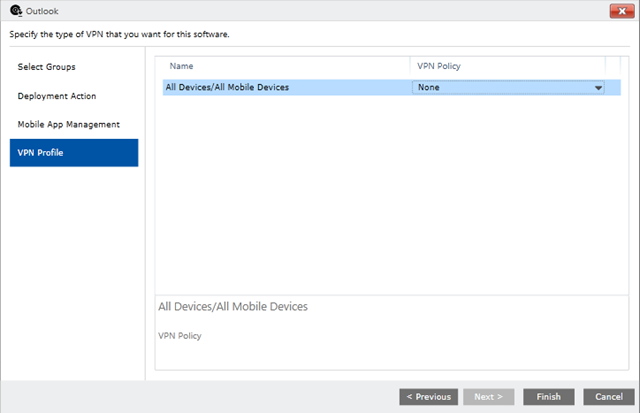Screen dimensions: 640x413
Task: Click the Outlook title text
Action: tap(42, 11)
